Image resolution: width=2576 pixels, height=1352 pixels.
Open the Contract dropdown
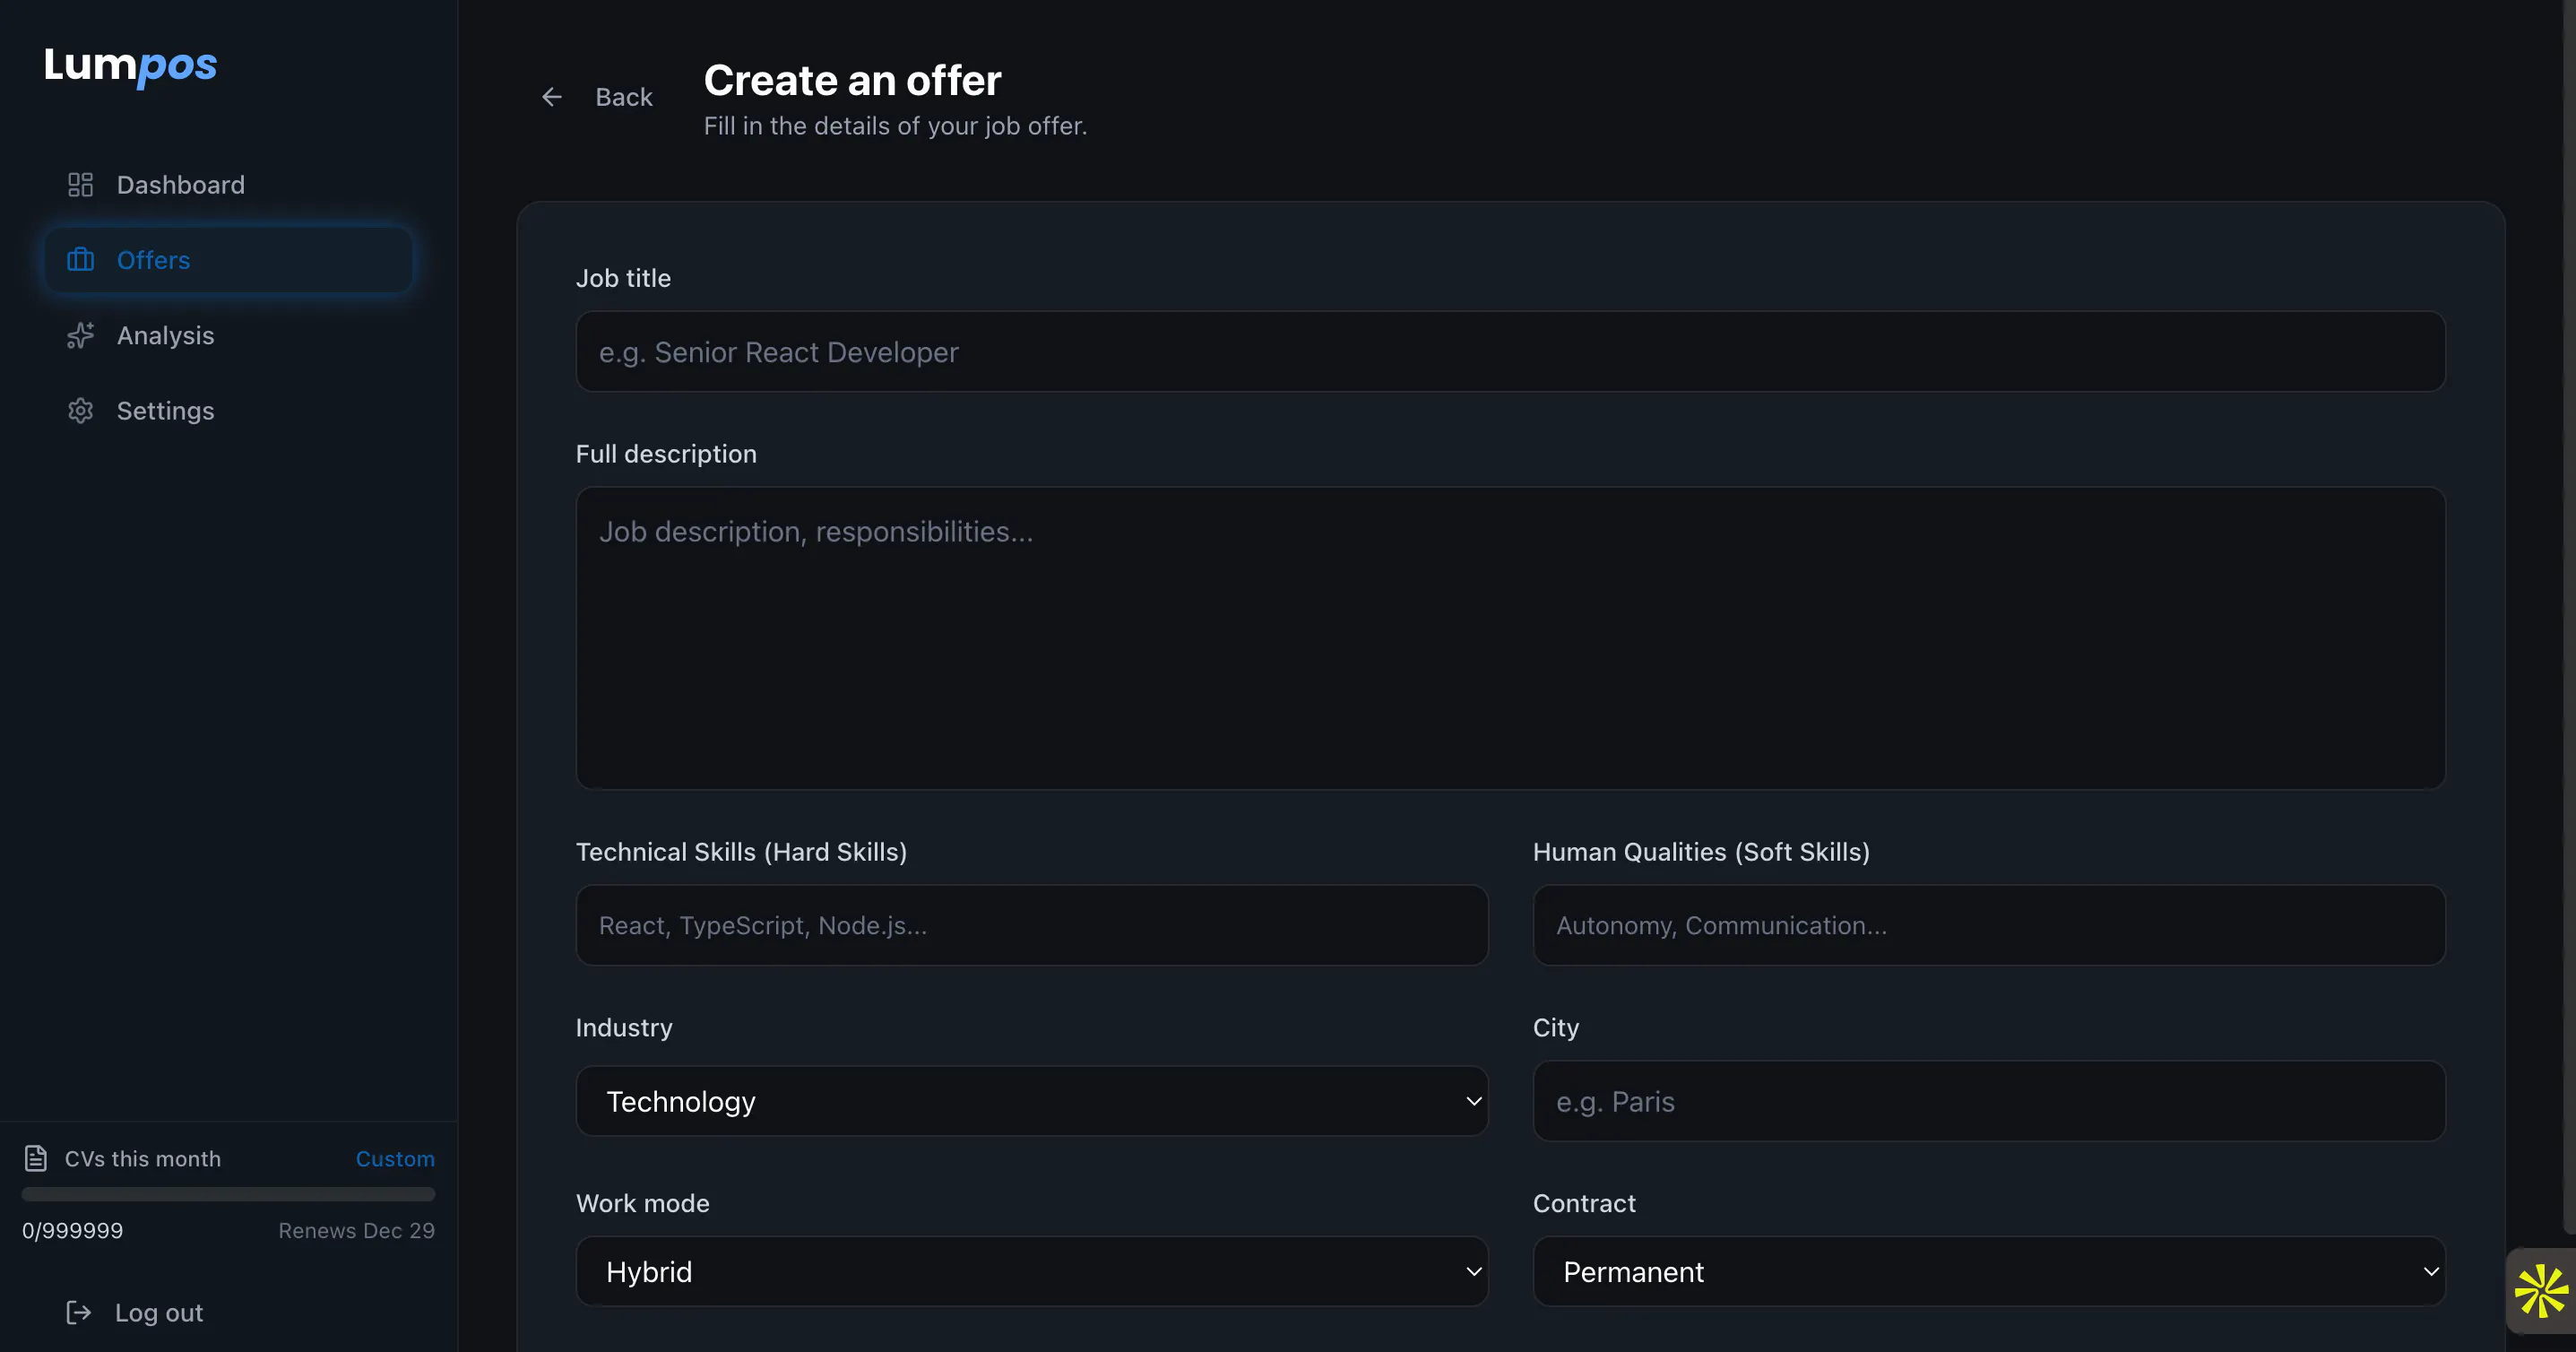[1989, 1271]
